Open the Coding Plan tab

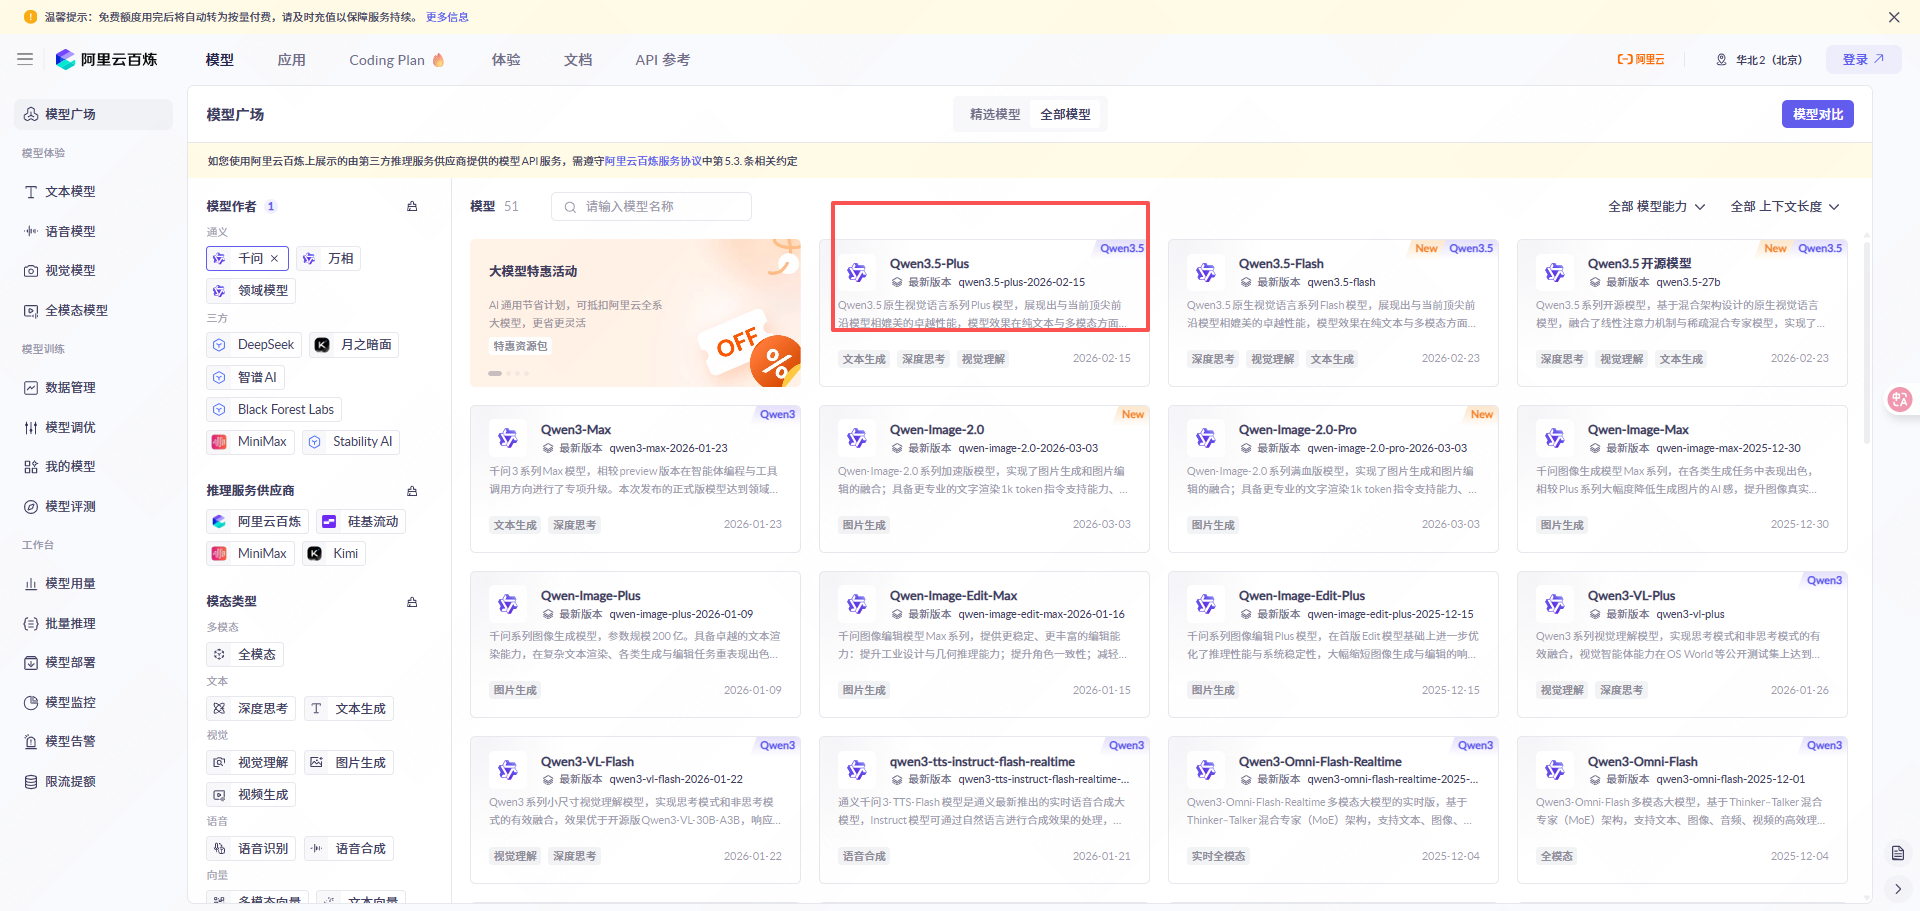(396, 60)
